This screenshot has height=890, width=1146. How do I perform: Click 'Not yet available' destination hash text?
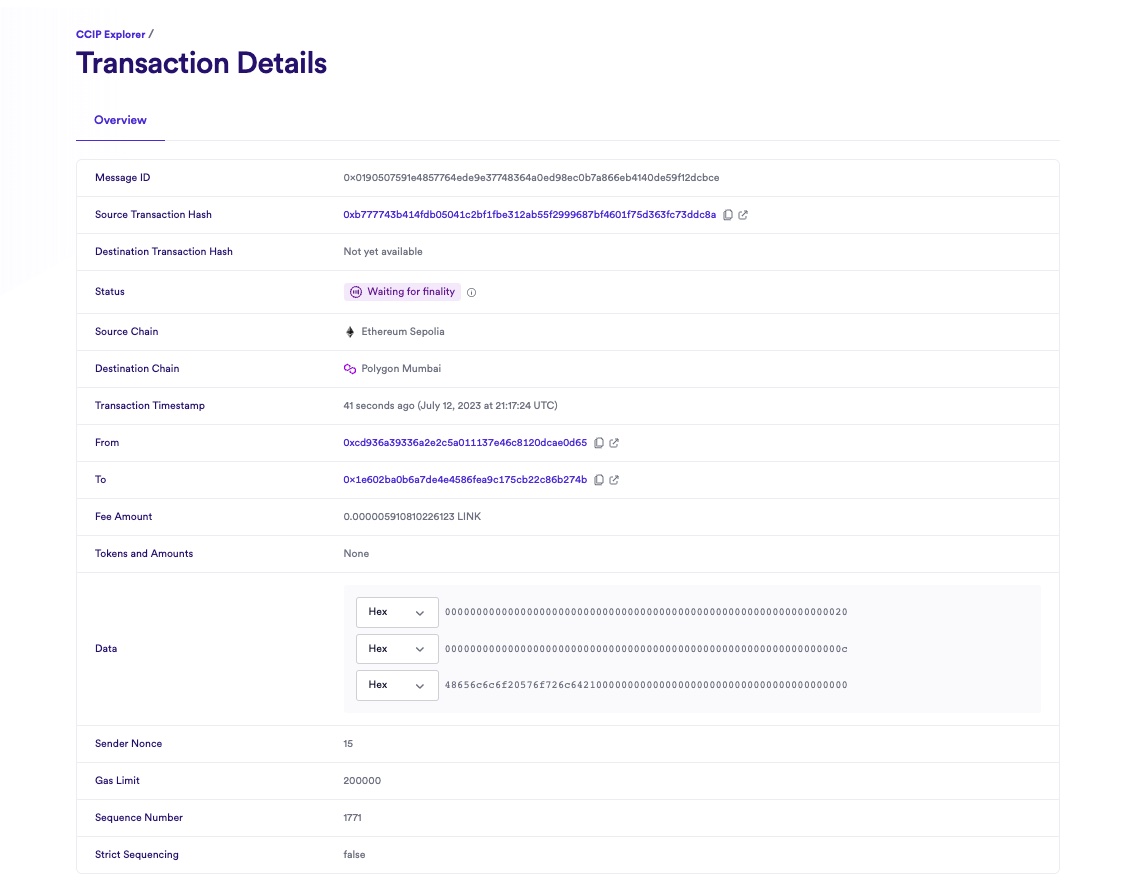click(x=383, y=251)
